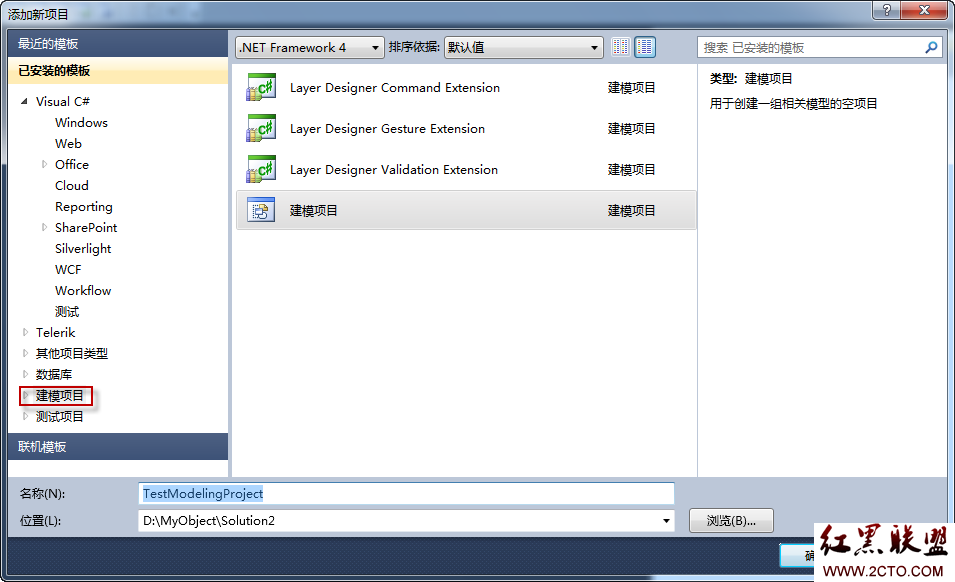Open the 默认值 sort order dropdown

(x=524, y=47)
